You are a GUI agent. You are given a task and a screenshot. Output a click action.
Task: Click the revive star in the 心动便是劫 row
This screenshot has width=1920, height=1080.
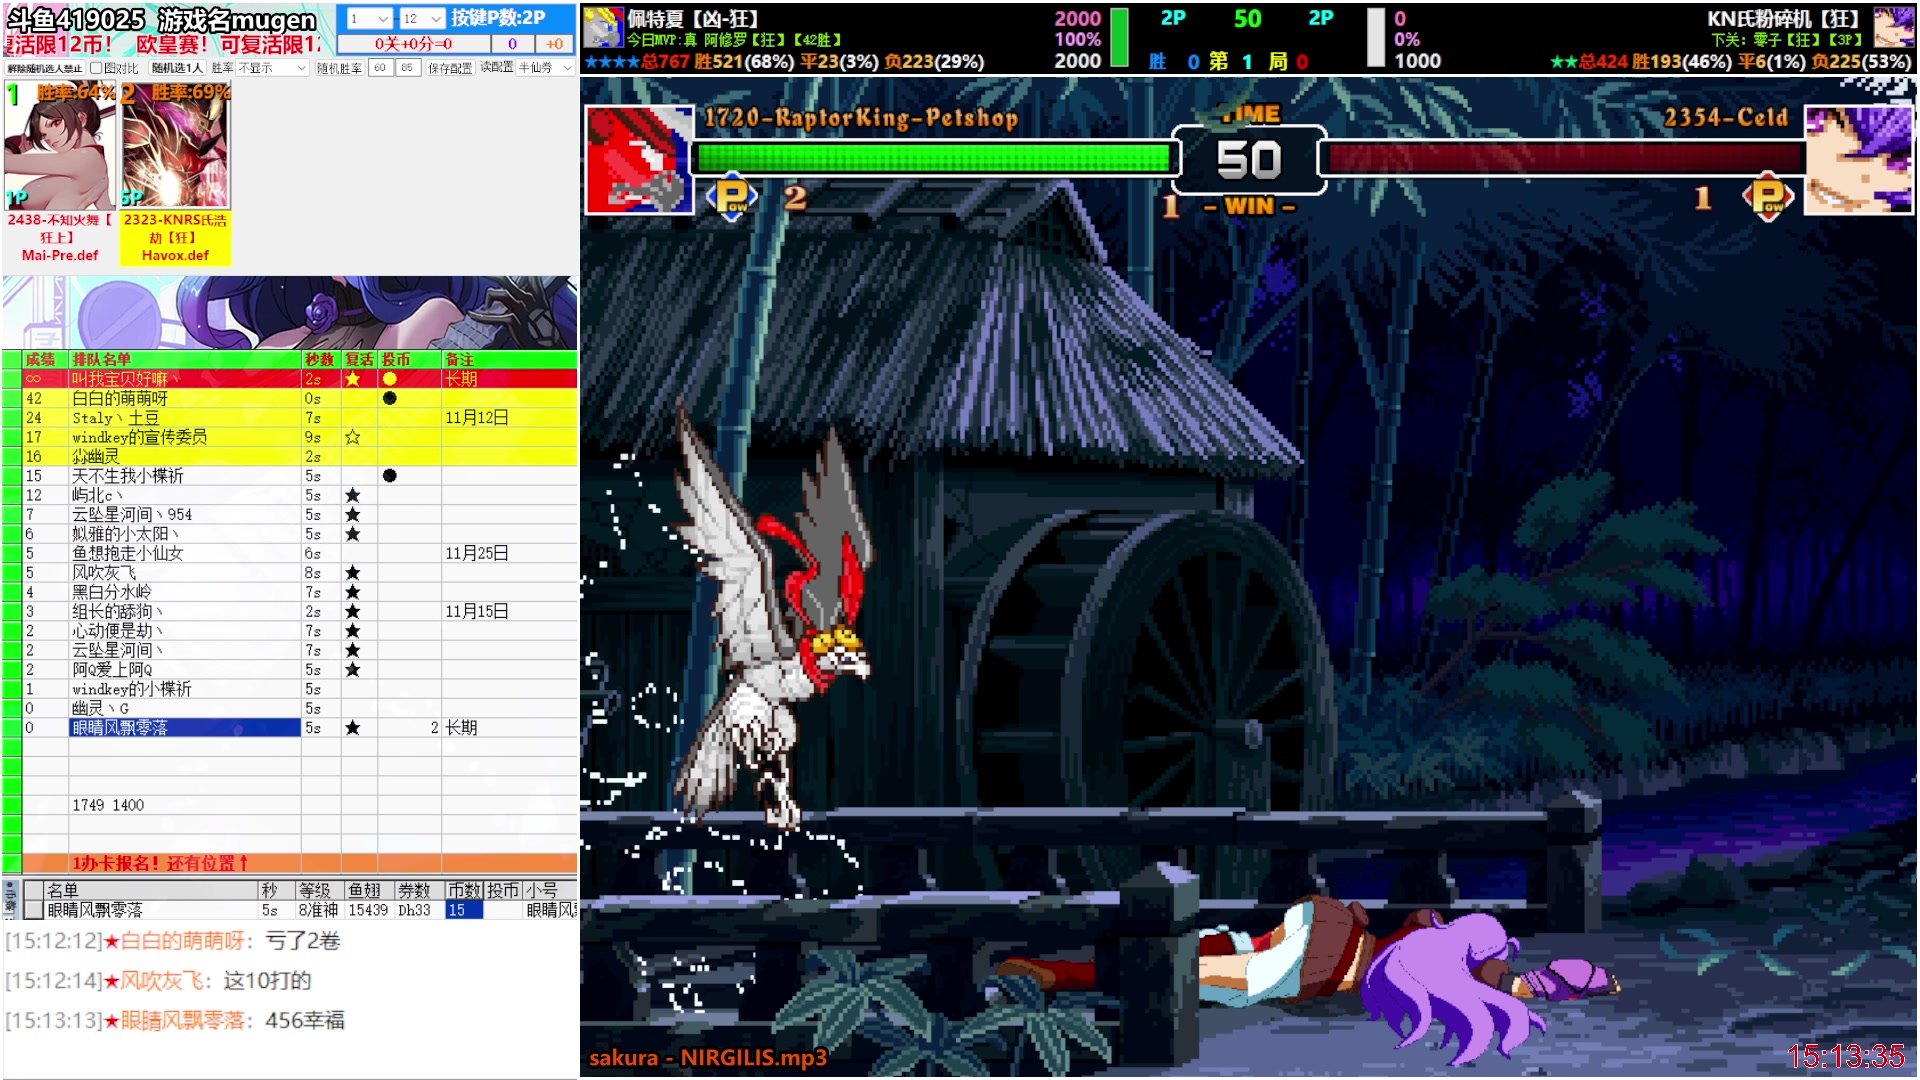coord(353,631)
